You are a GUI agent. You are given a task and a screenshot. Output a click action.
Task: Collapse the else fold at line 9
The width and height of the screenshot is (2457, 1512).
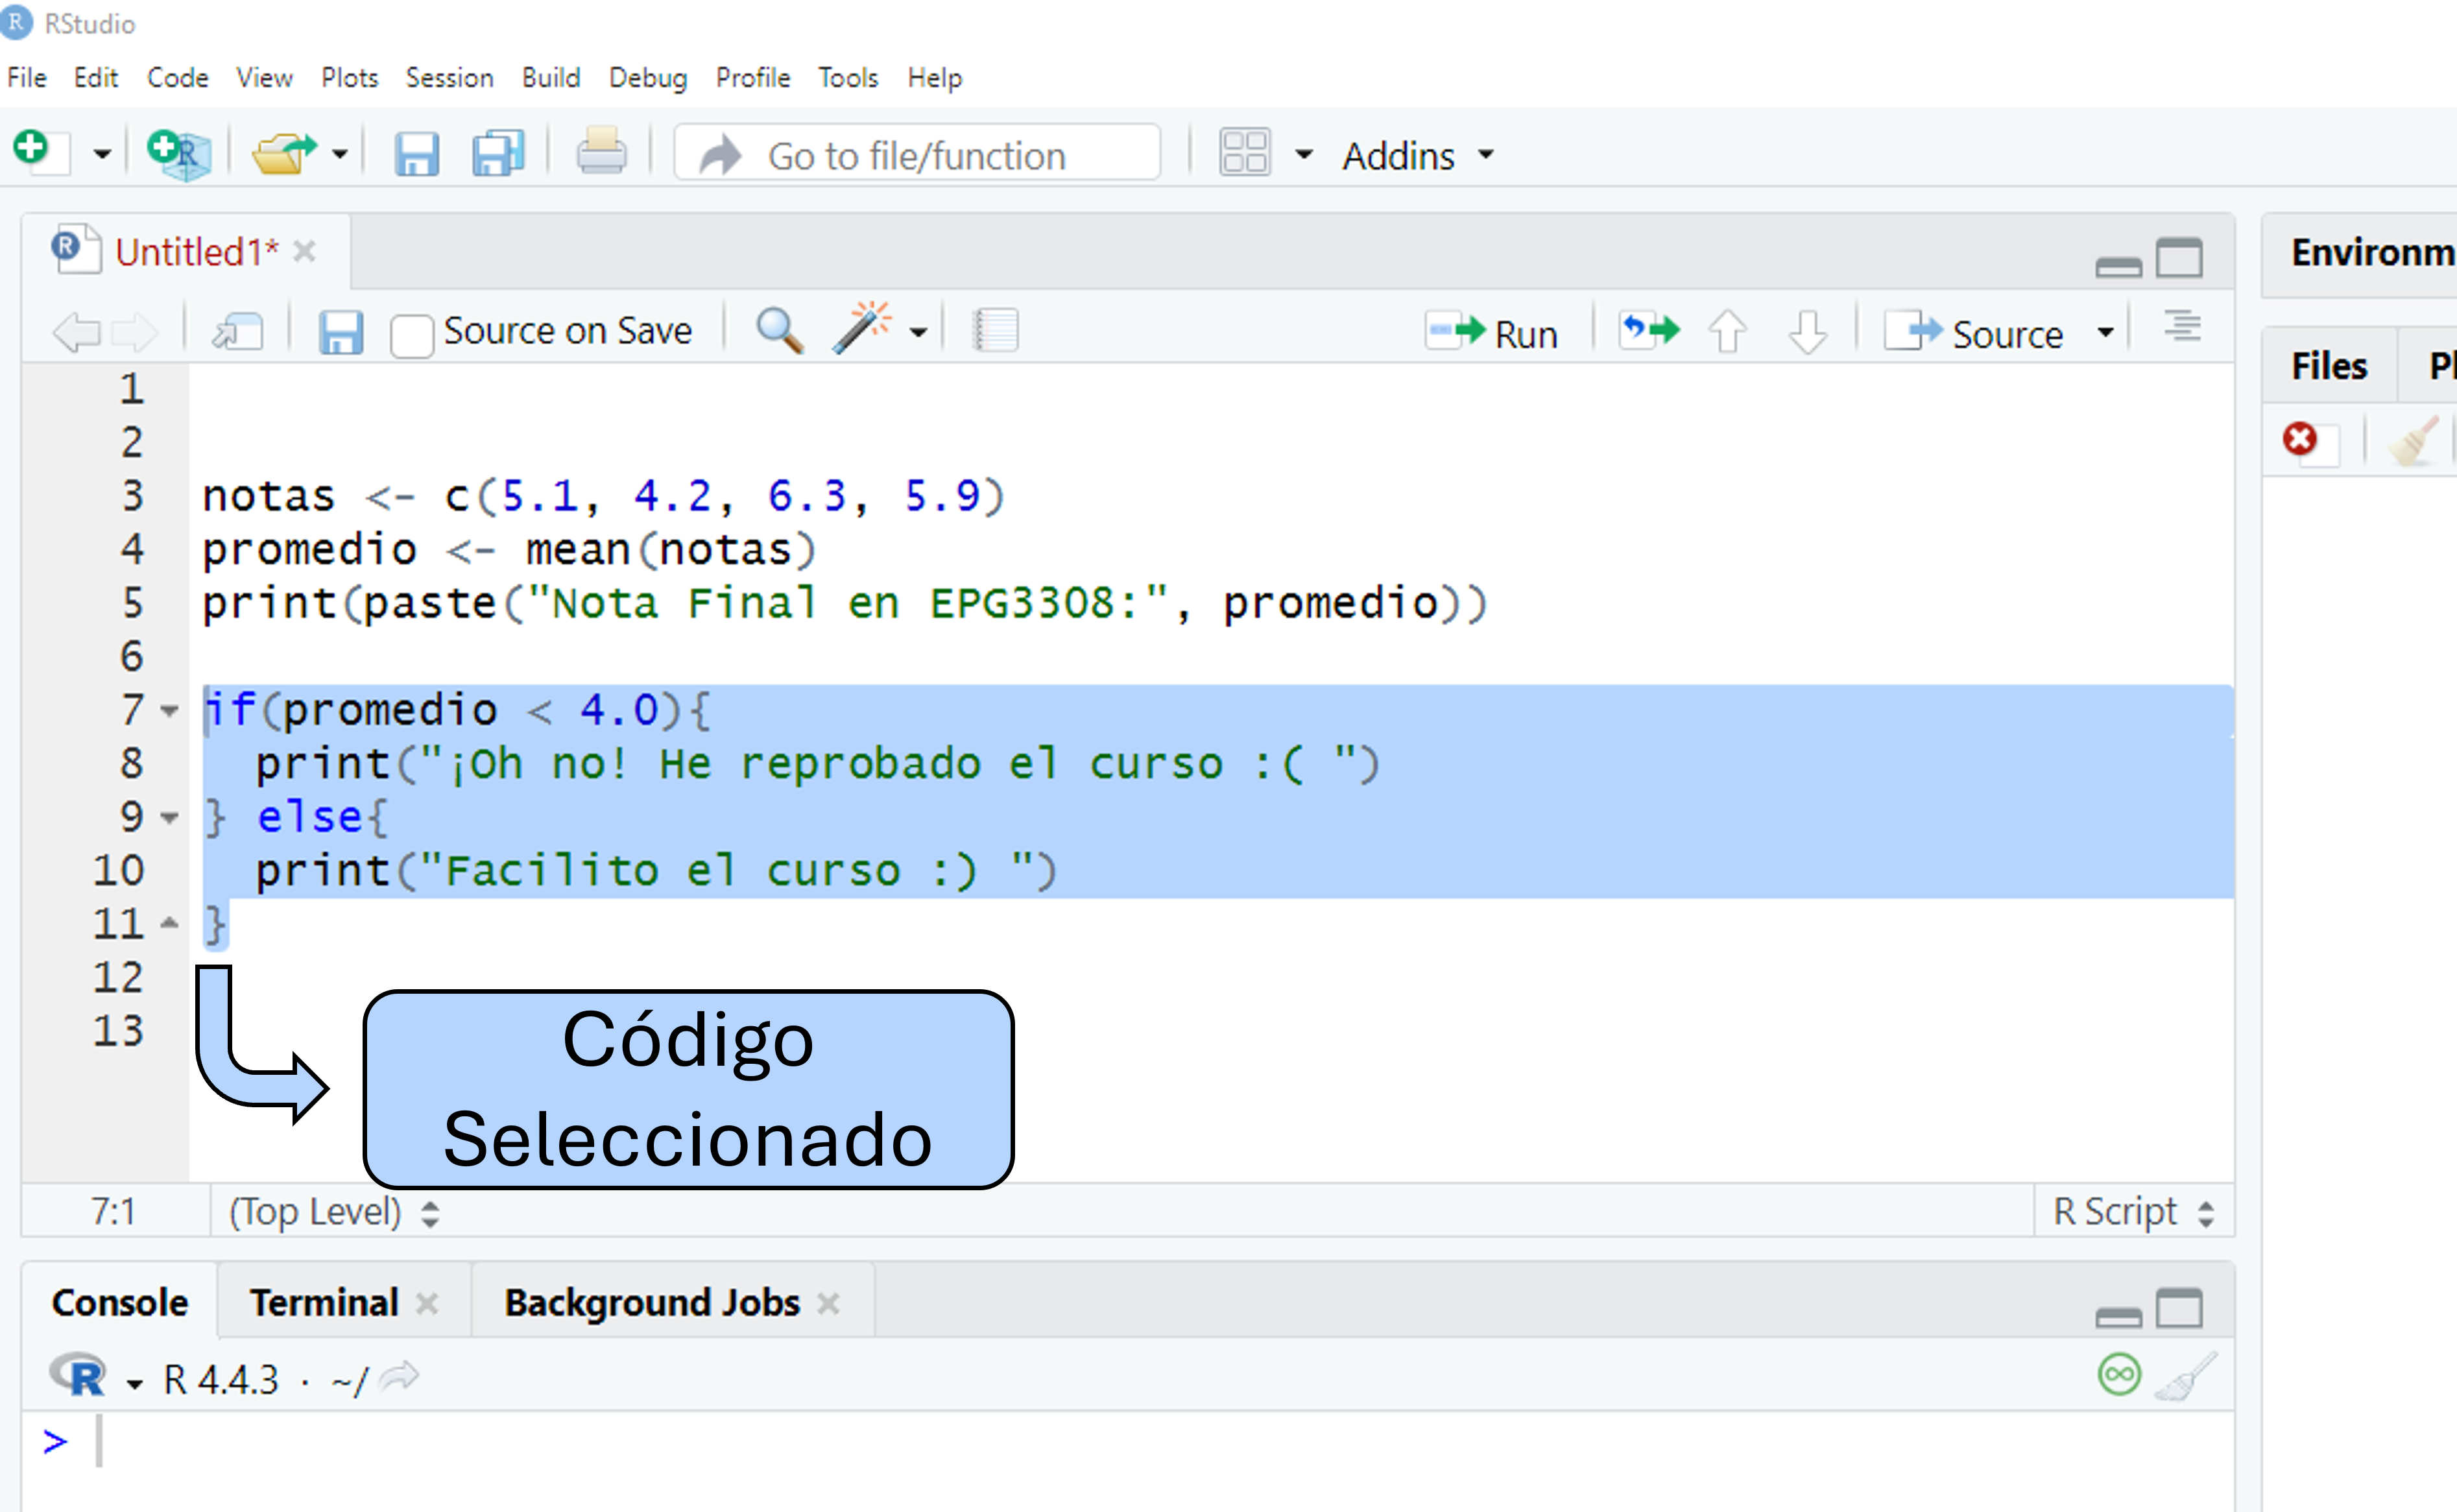(x=170, y=818)
